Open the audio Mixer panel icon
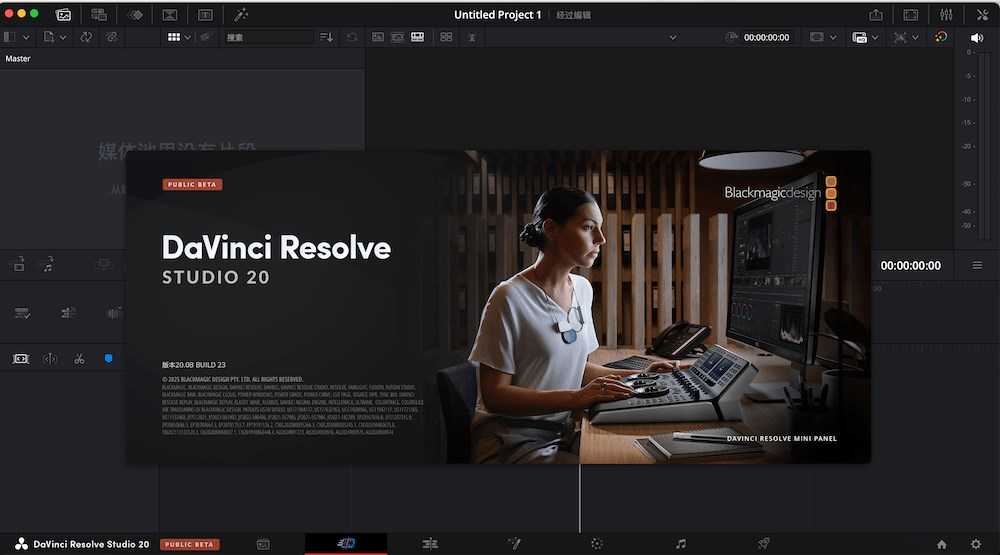The width and height of the screenshot is (1000, 555). [x=946, y=15]
